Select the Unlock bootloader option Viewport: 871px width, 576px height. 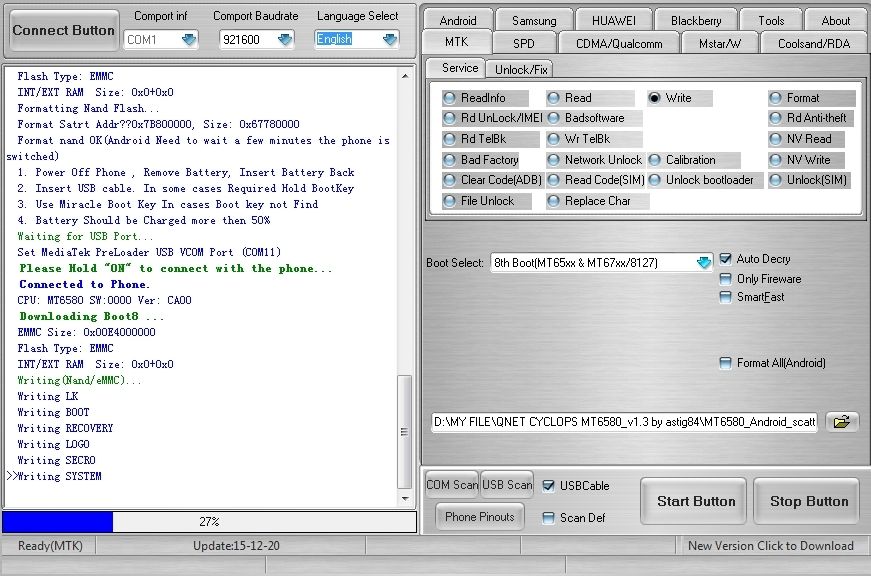[x=656, y=180]
